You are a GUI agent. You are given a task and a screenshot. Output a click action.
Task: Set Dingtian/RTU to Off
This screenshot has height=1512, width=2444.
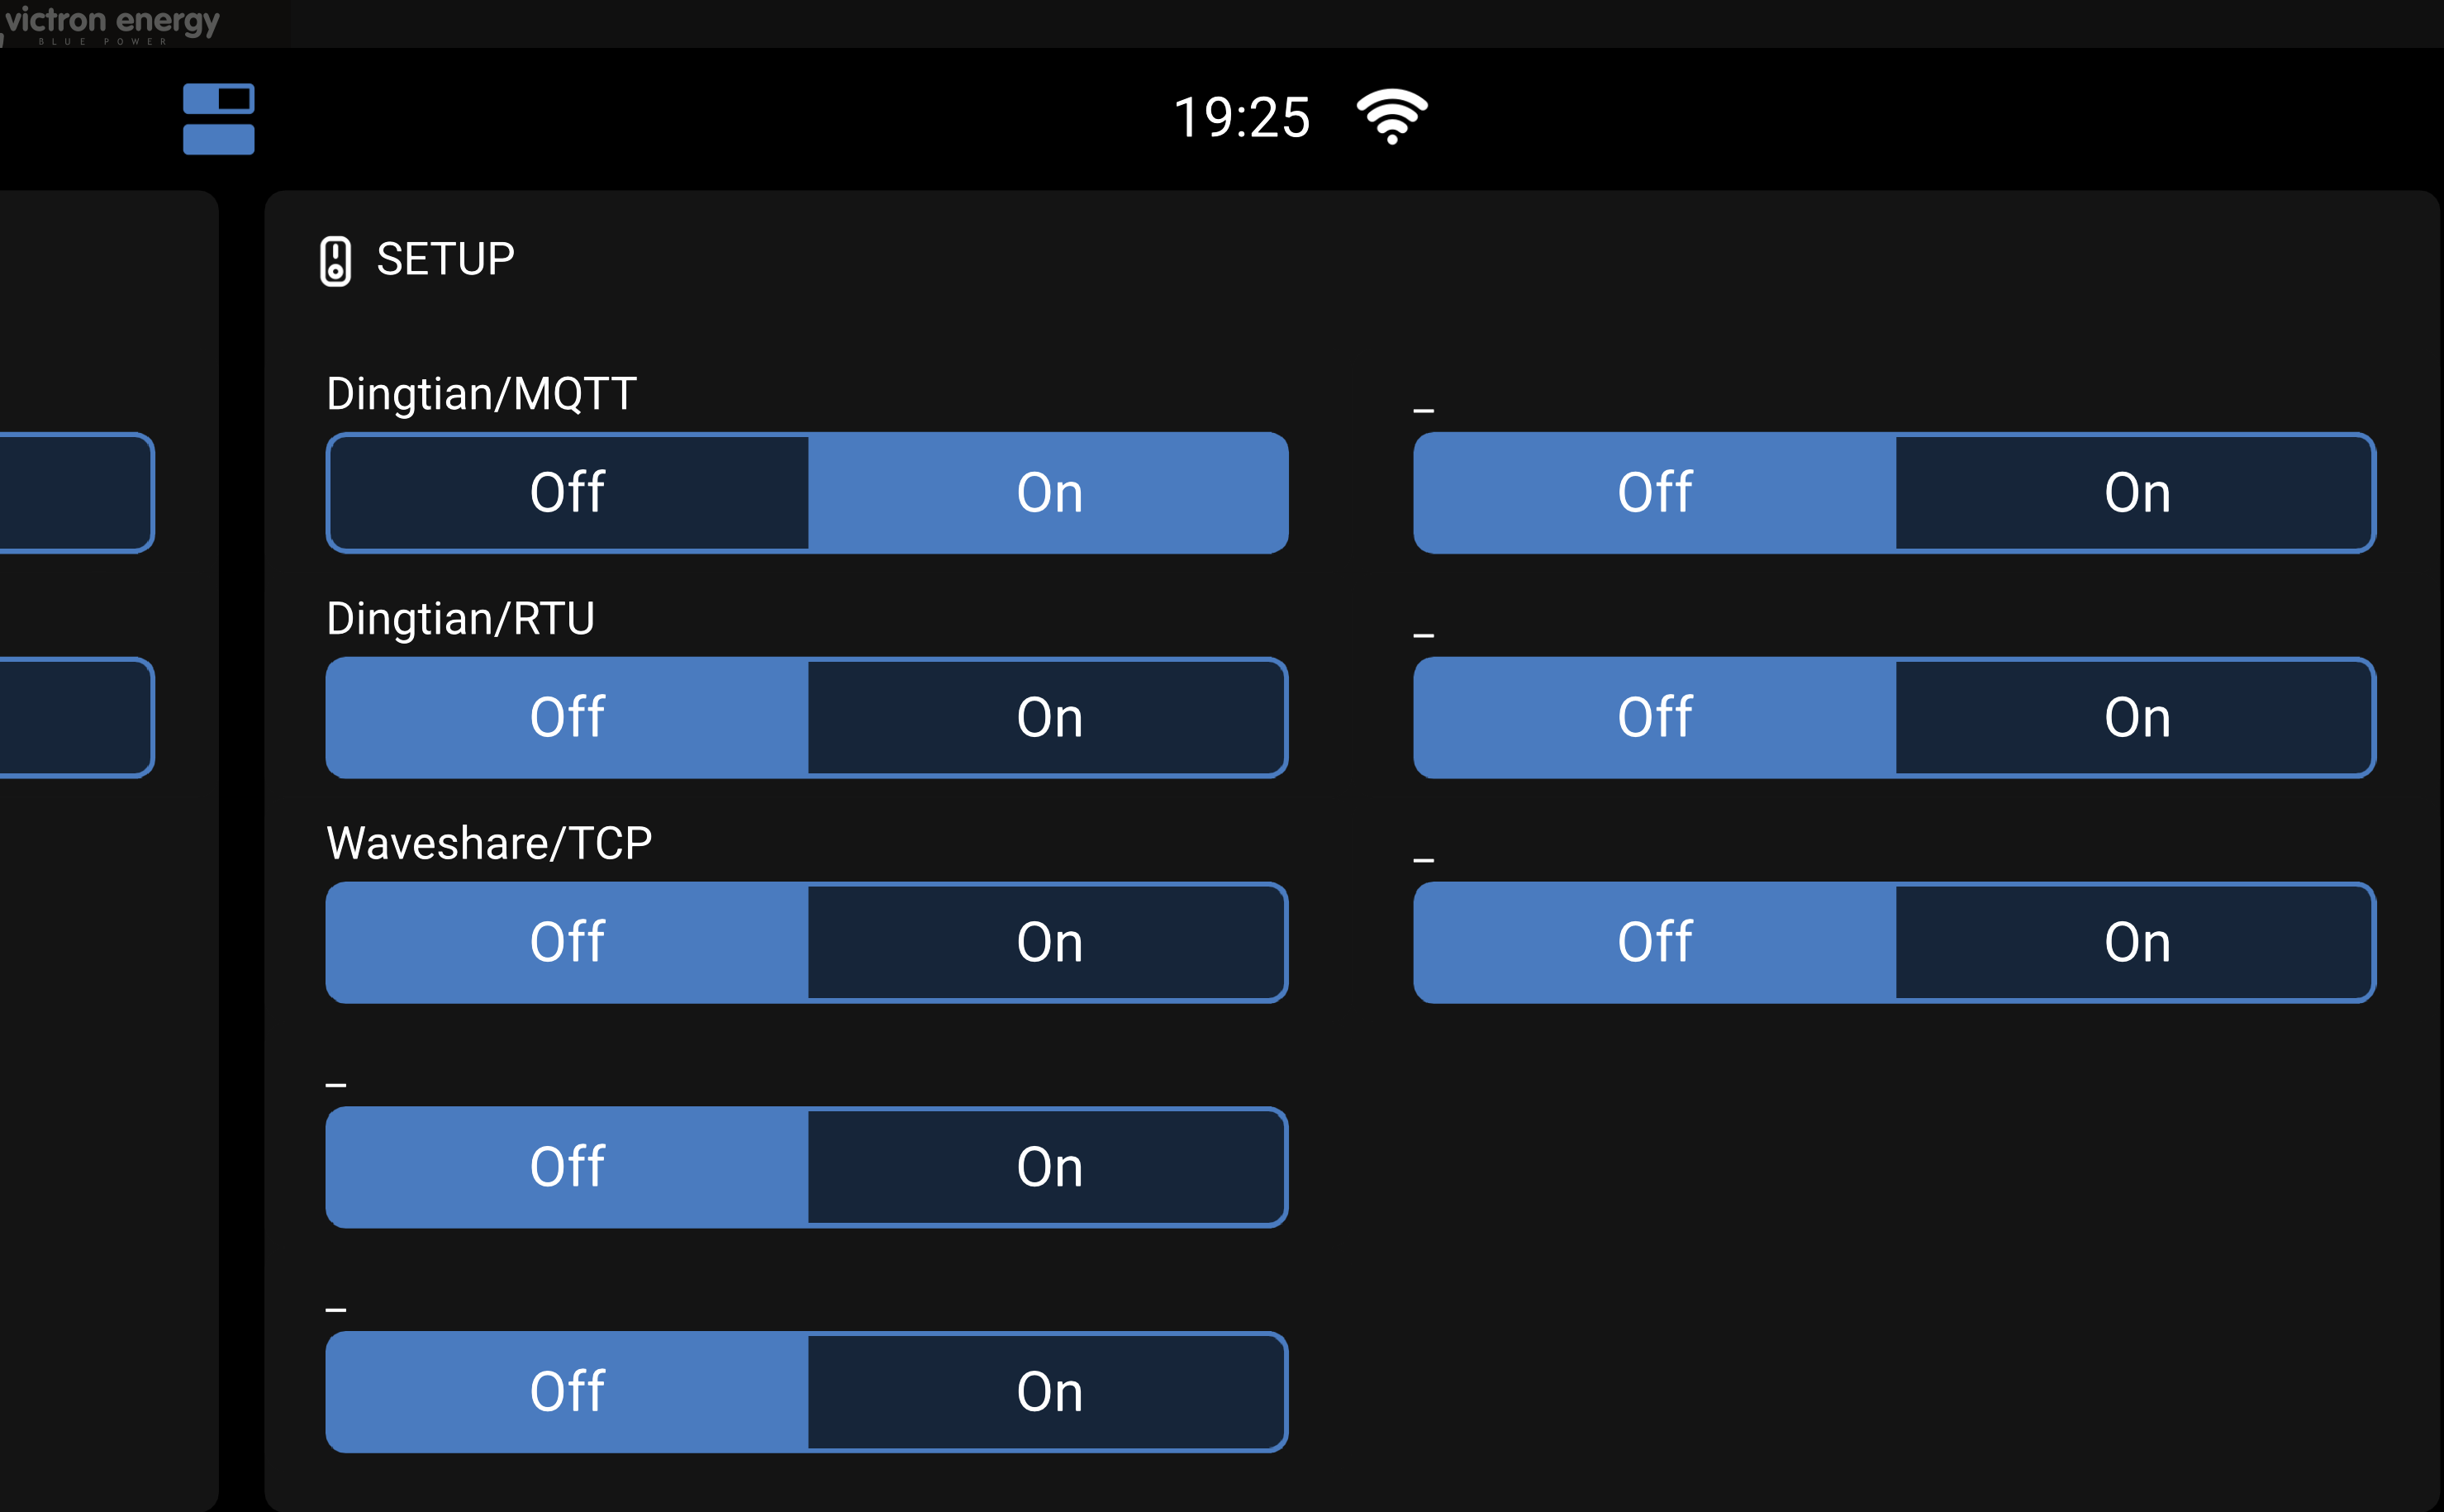(567, 718)
